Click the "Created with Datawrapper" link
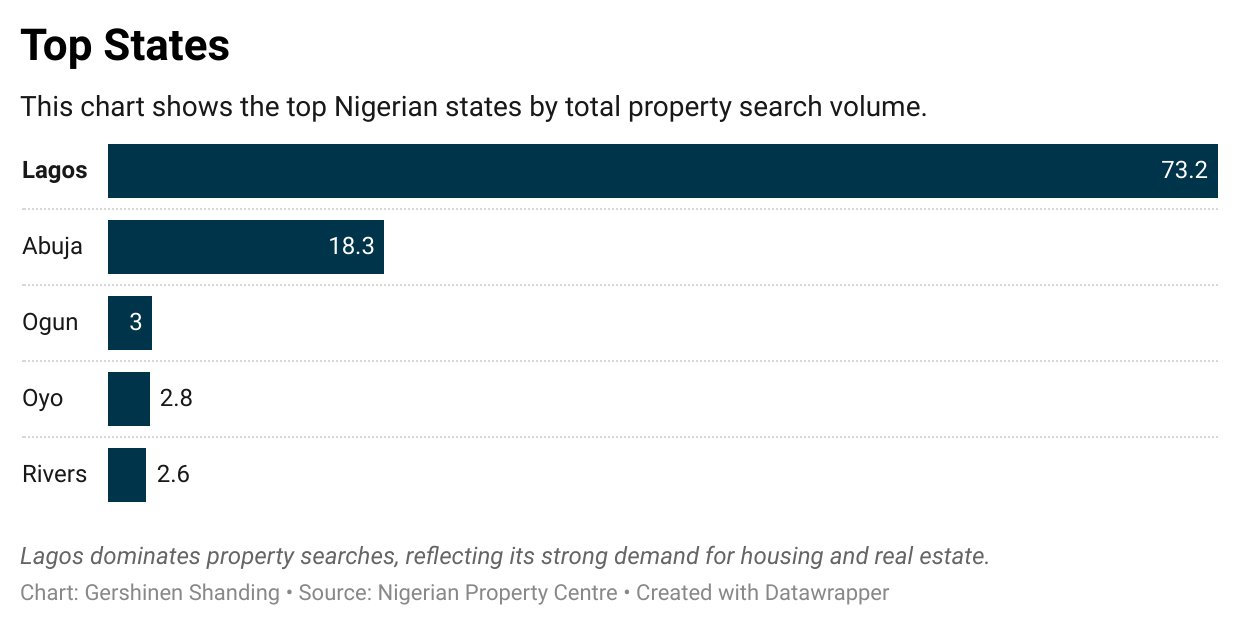 tap(762, 593)
